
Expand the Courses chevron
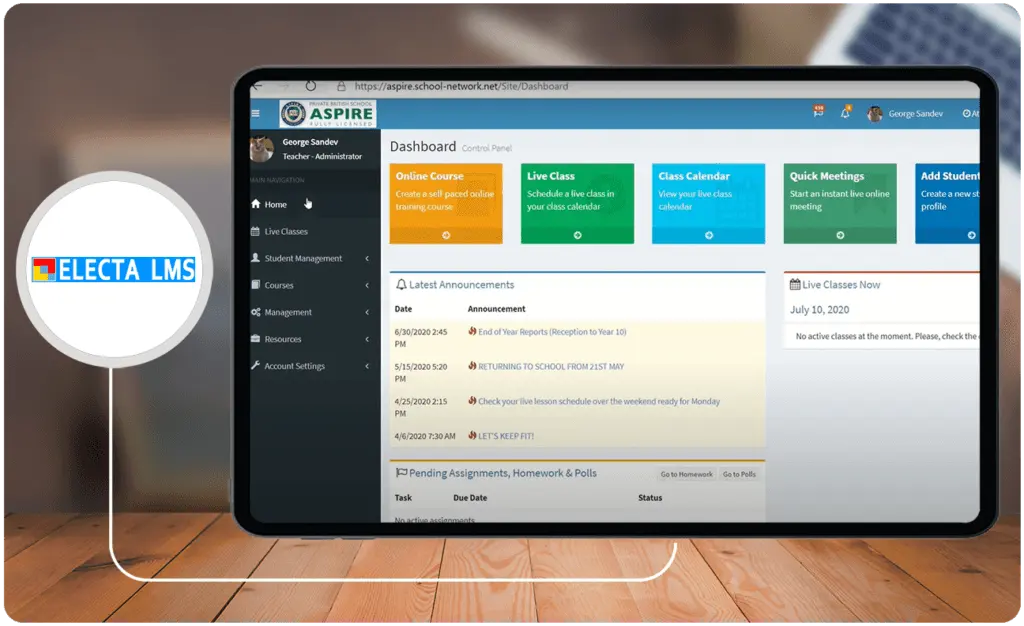367,285
